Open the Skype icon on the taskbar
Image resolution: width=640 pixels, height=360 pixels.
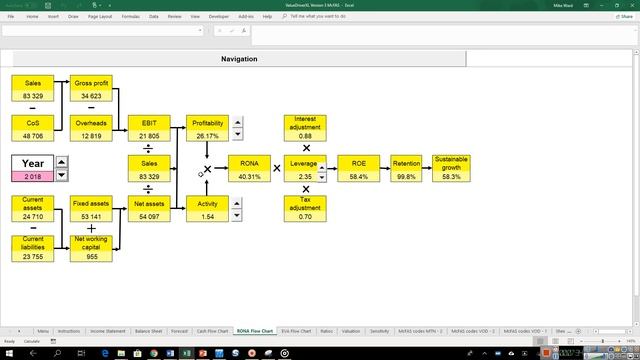coord(236,353)
